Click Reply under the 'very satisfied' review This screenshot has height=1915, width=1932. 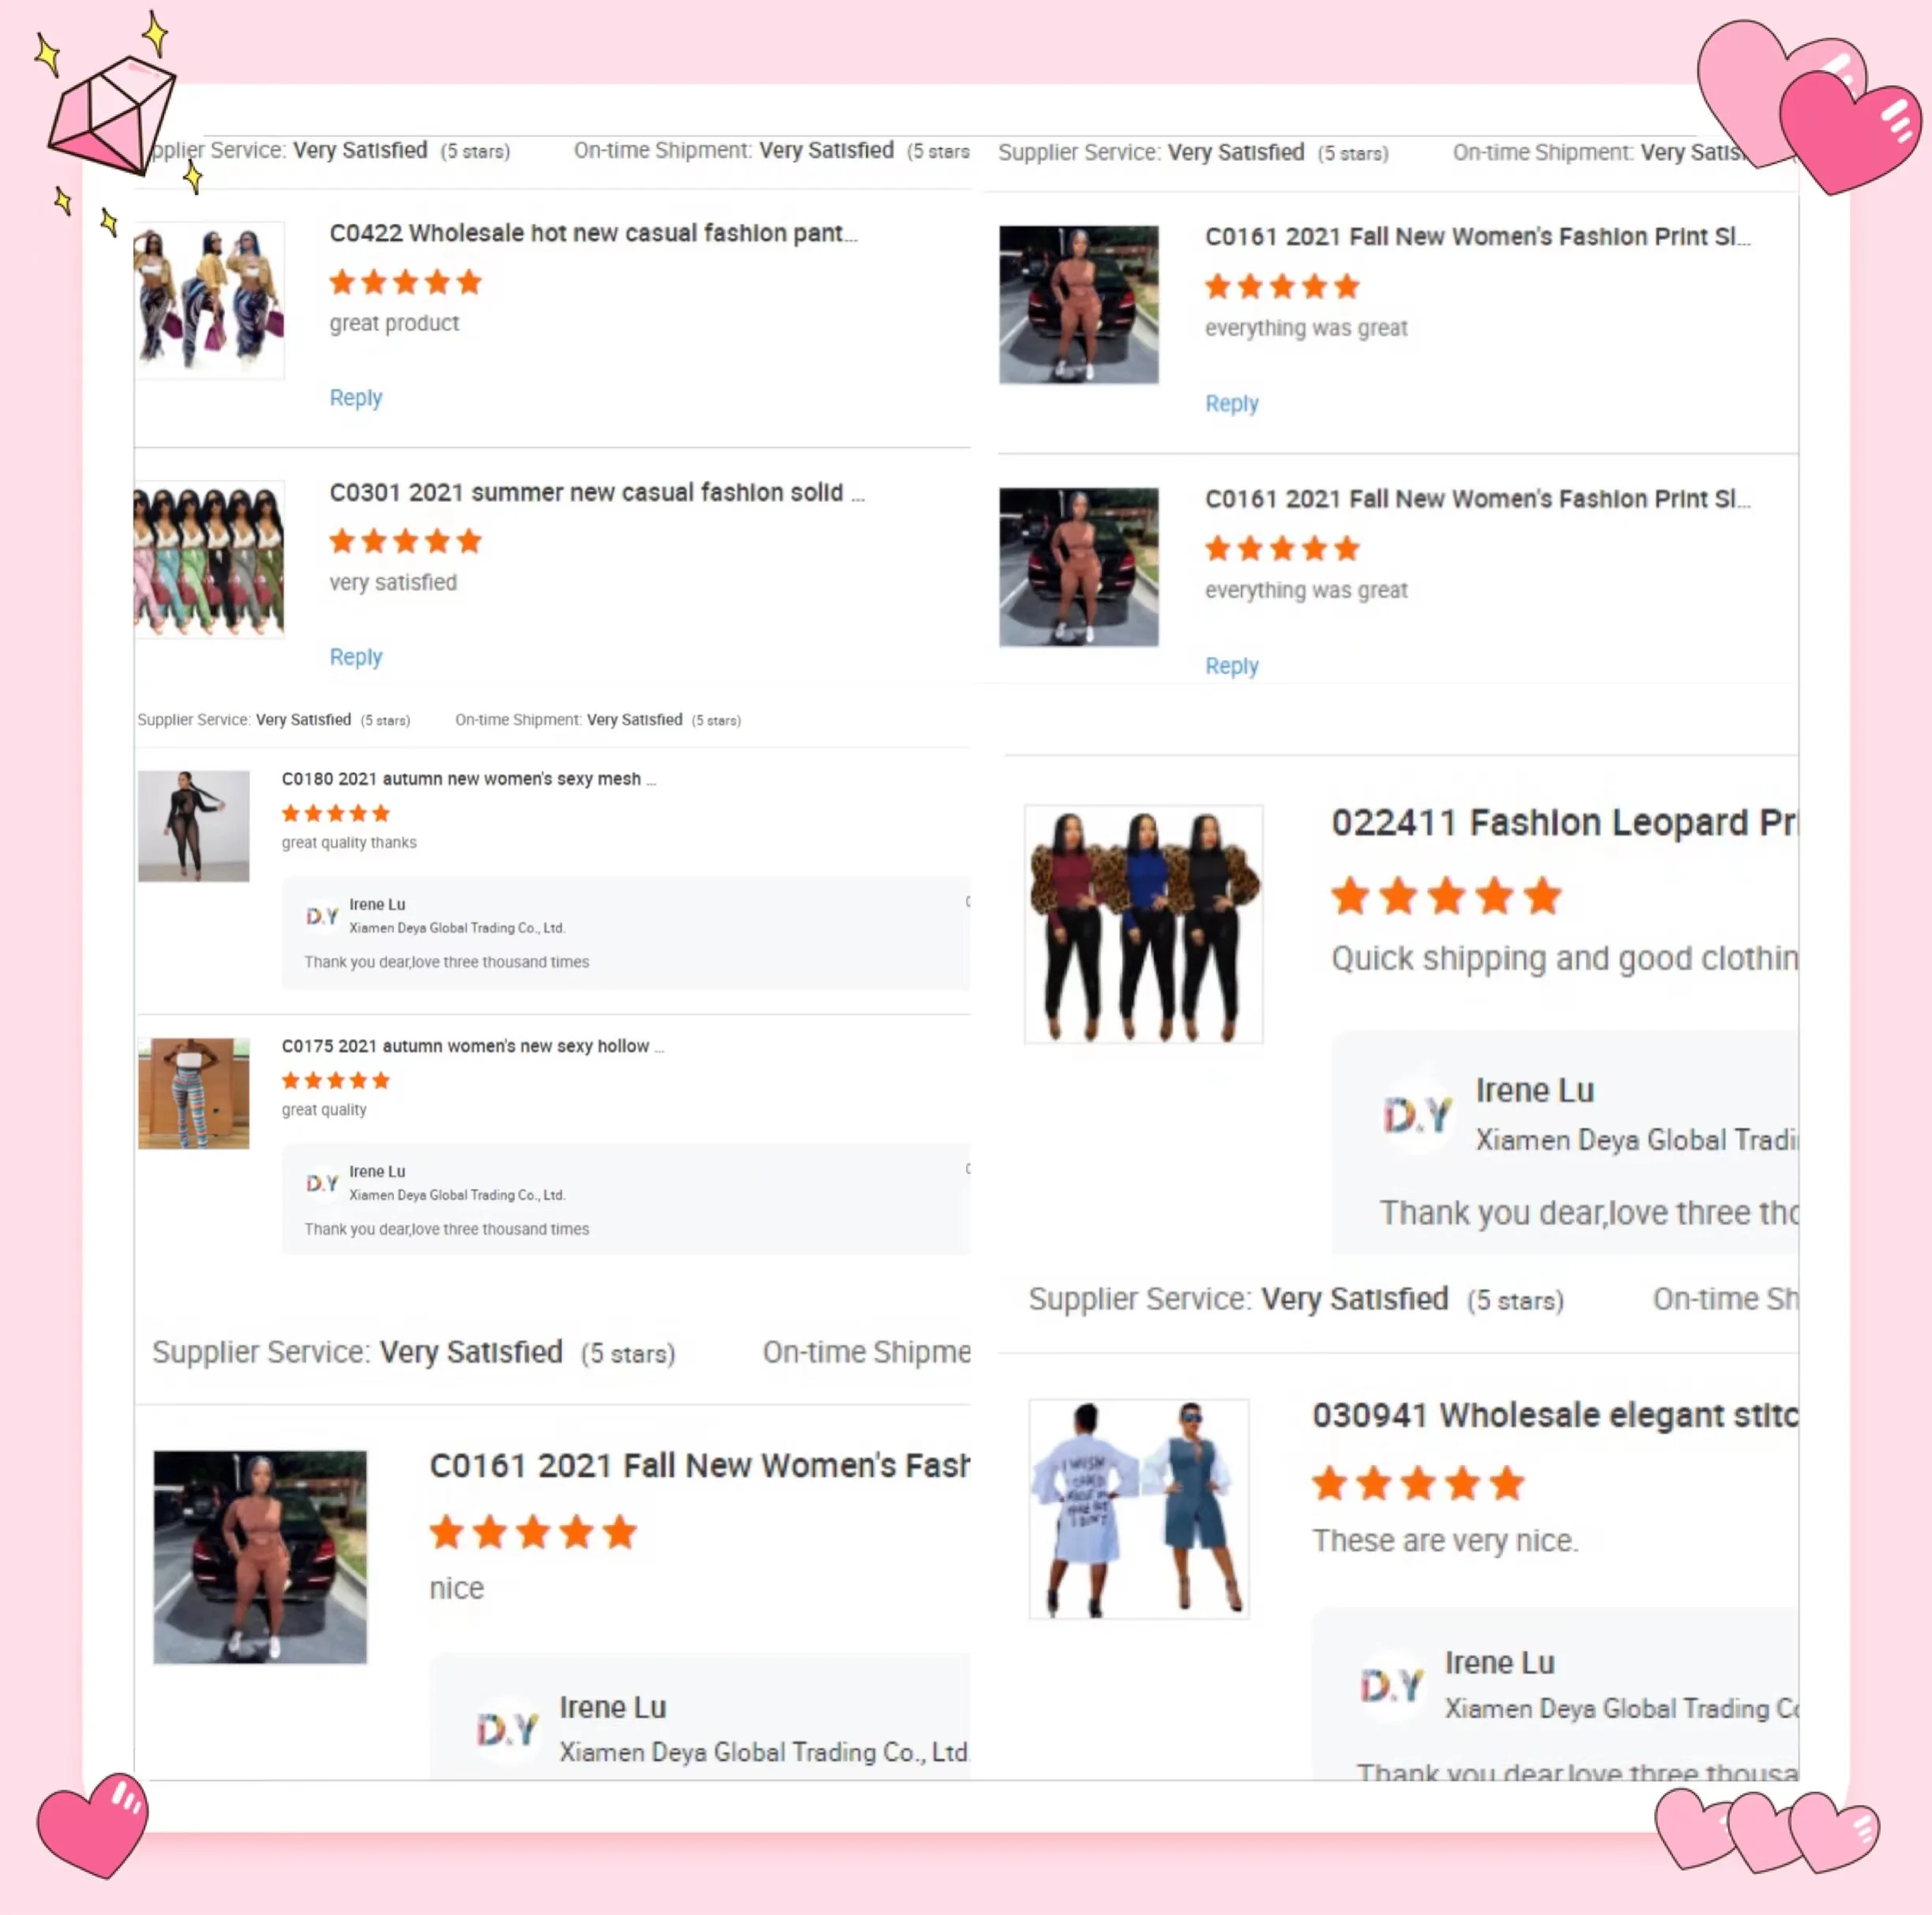pyautogui.click(x=356, y=657)
